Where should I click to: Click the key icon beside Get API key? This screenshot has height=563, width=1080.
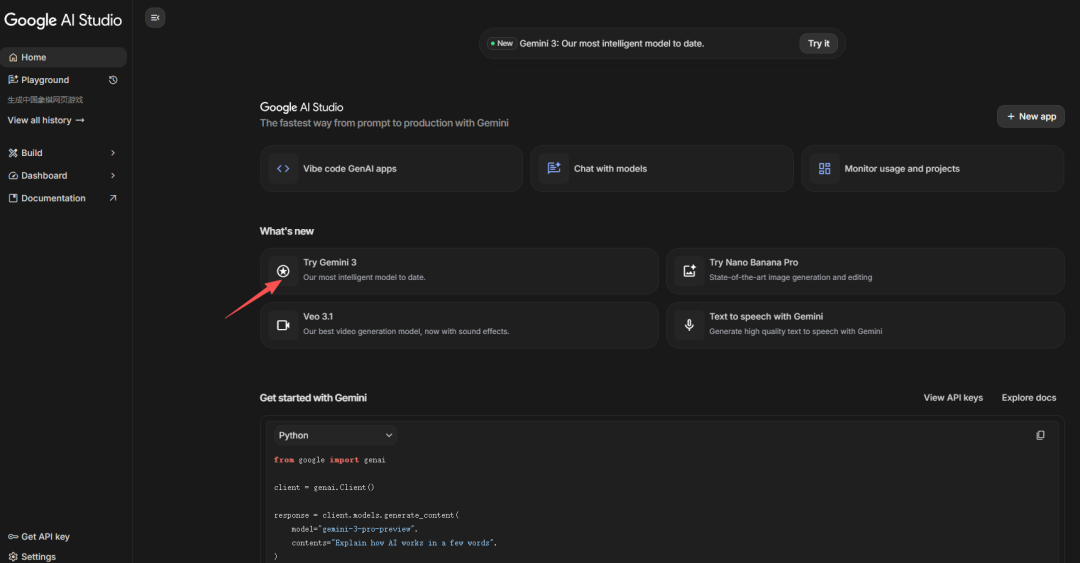point(13,537)
